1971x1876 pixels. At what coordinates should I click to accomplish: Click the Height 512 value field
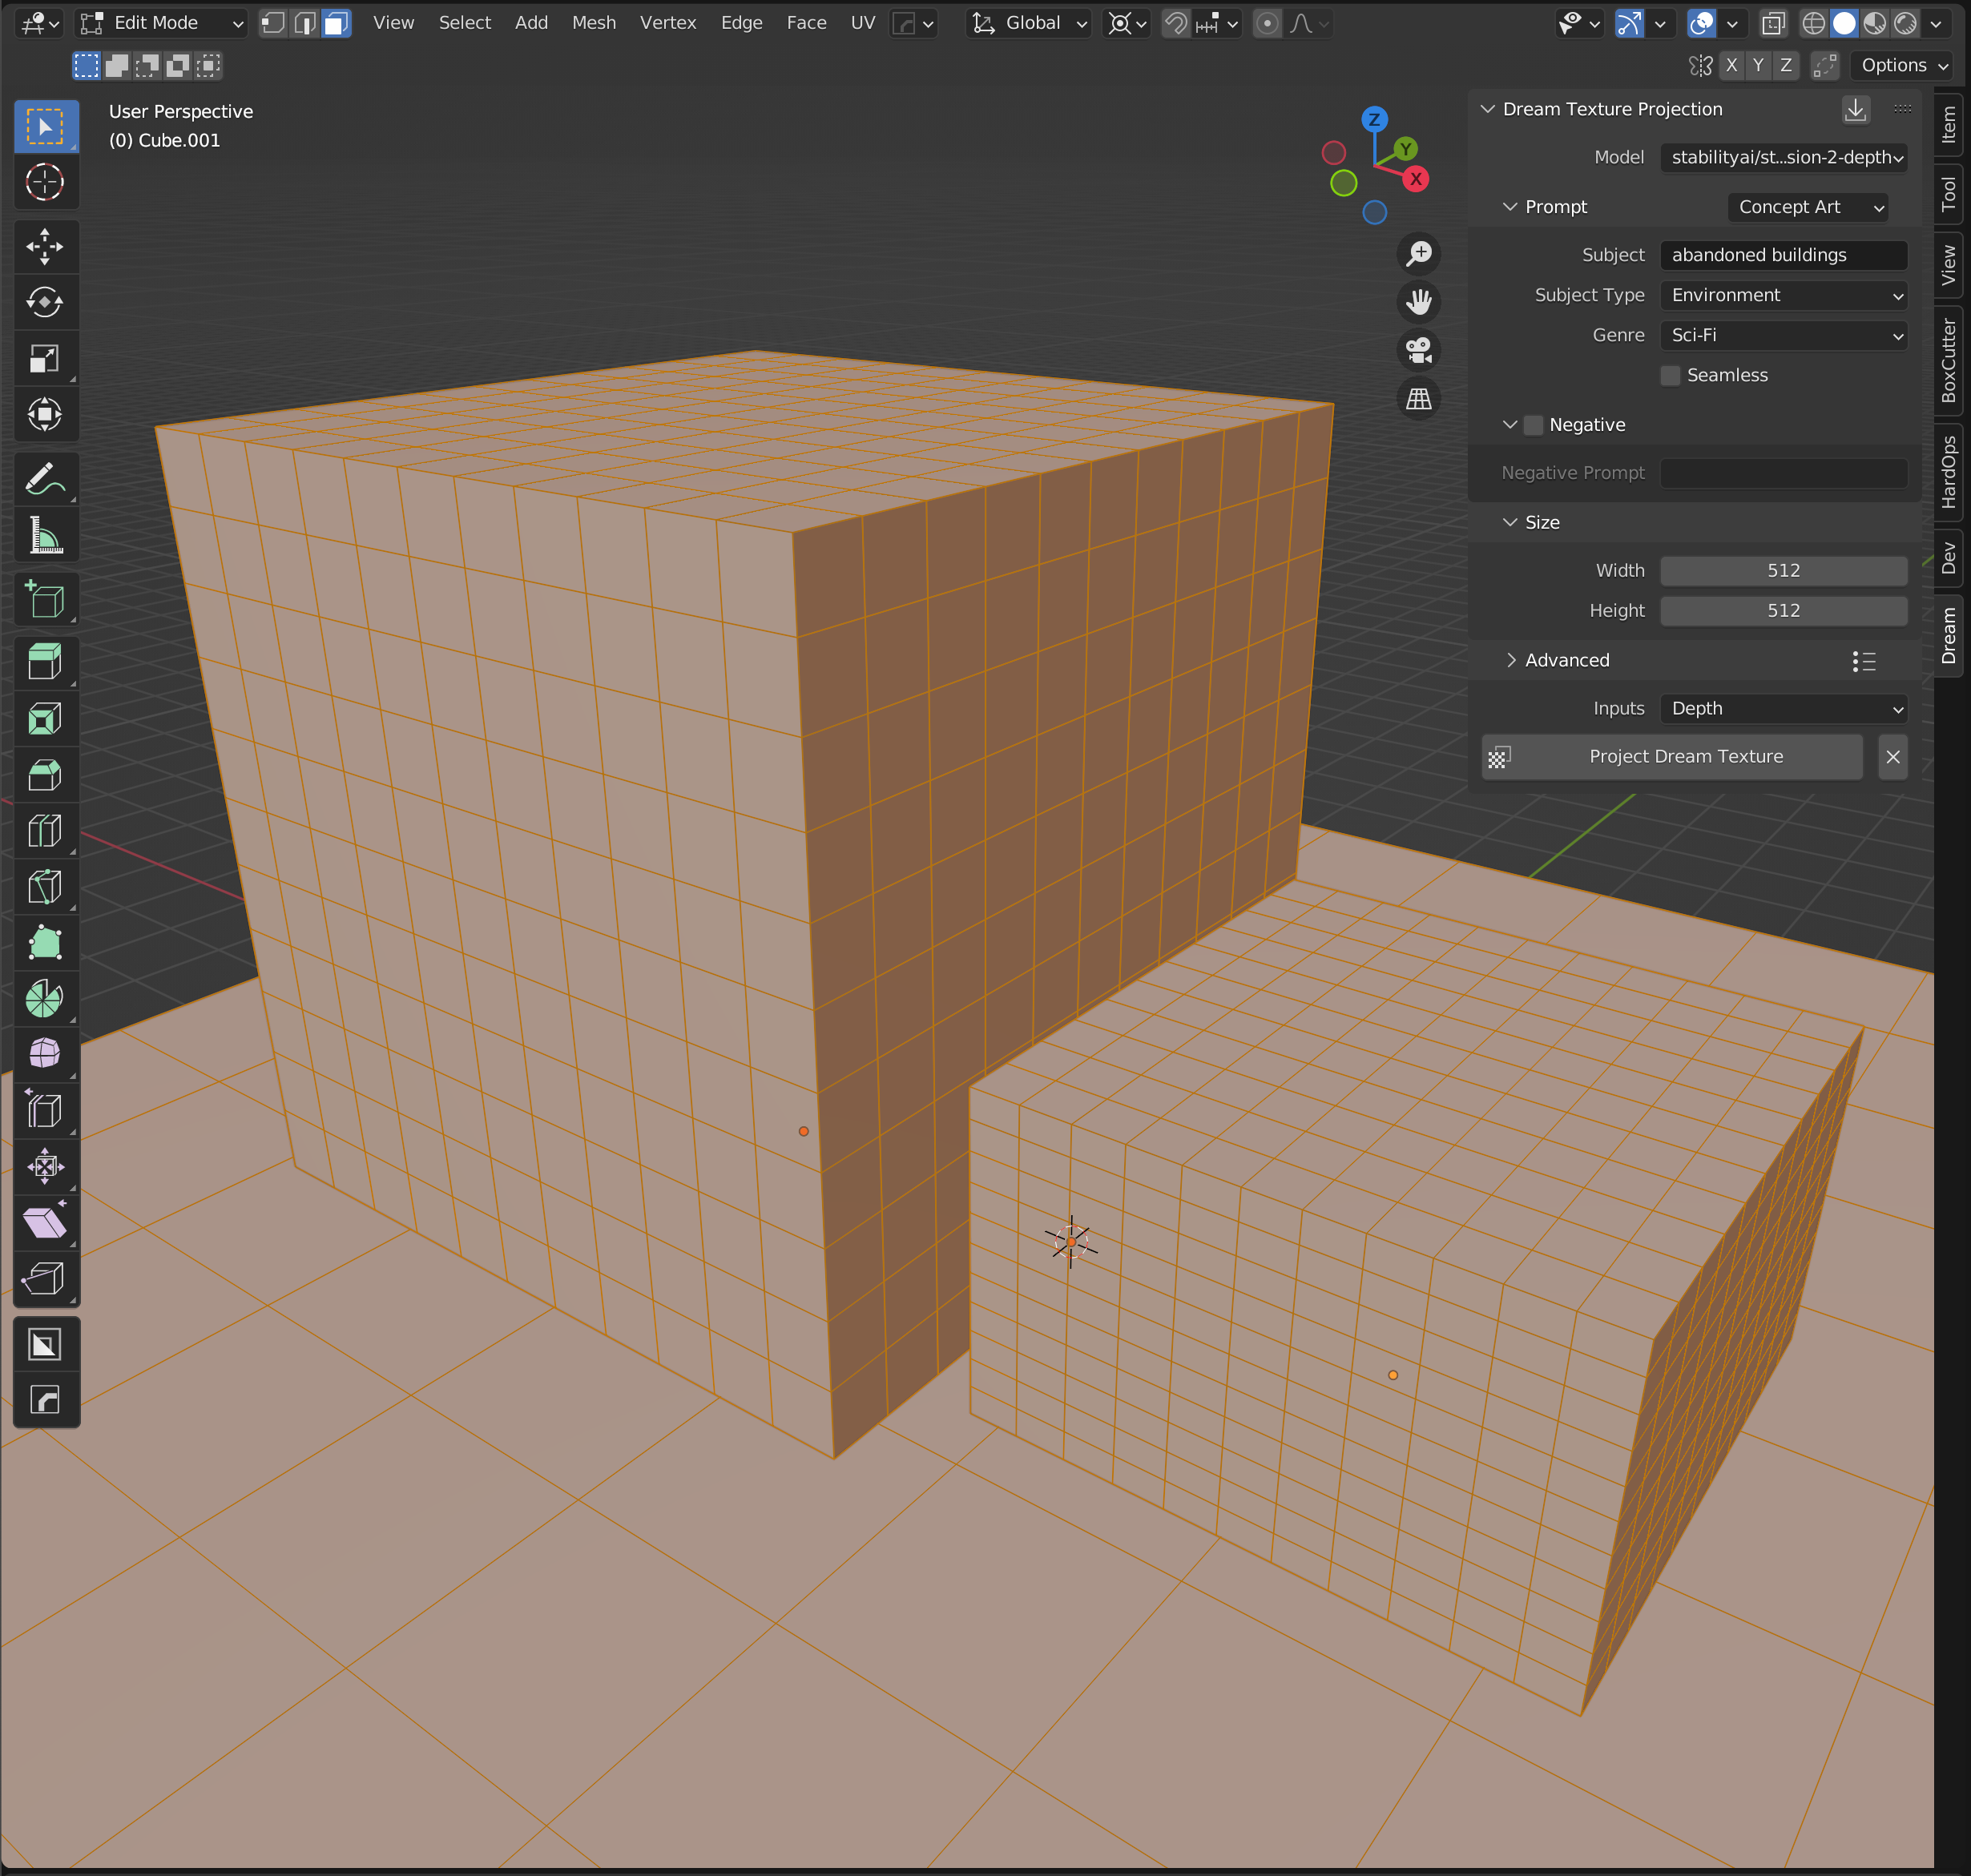pyautogui.click(x=1783, y=611)
